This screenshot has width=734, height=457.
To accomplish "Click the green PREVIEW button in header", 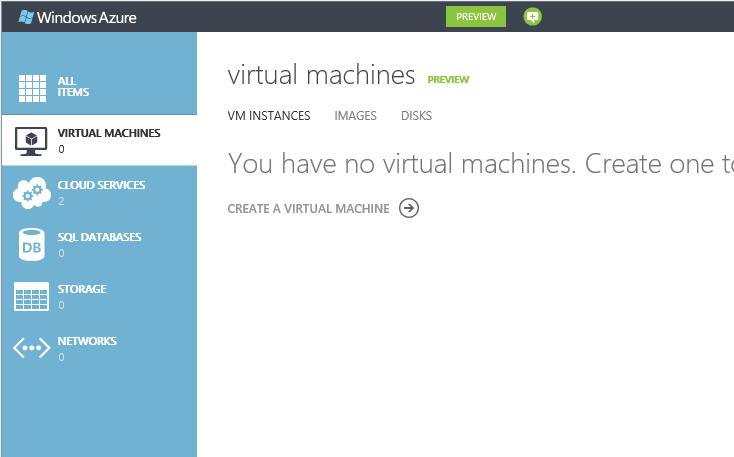I will click(476, 16).
